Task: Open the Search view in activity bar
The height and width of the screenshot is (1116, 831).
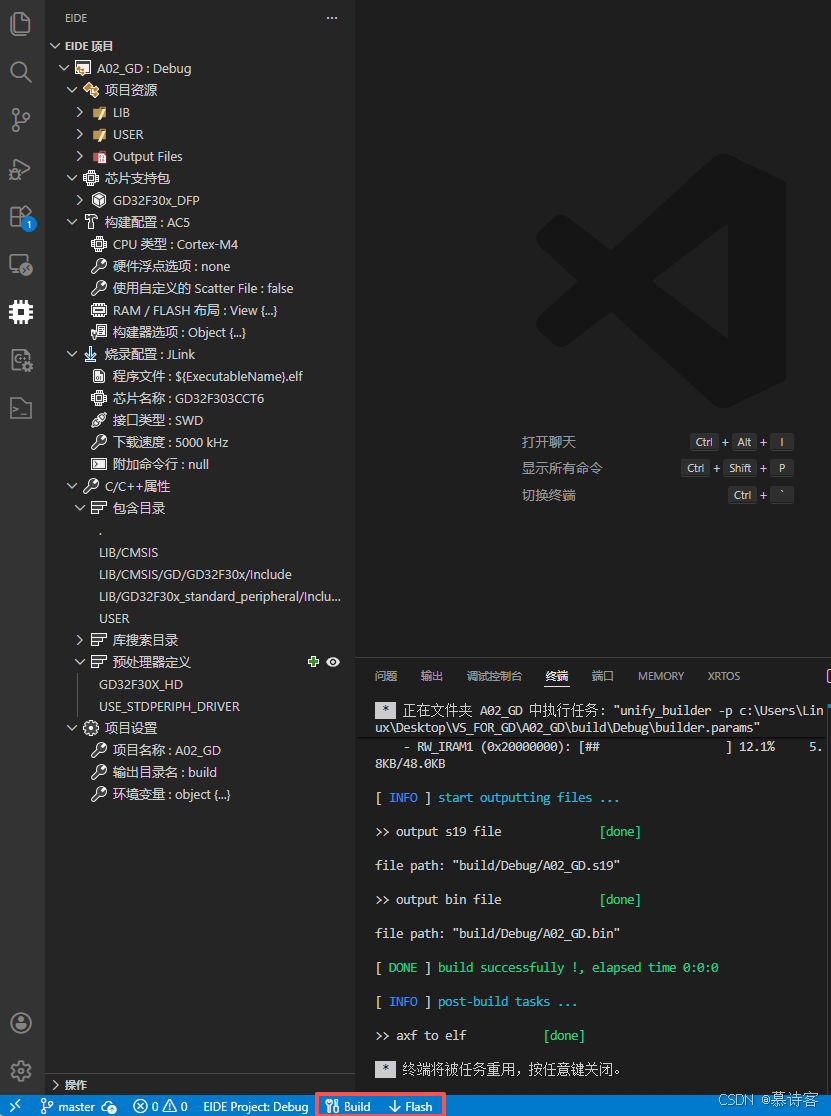Action: coord(21,71)
